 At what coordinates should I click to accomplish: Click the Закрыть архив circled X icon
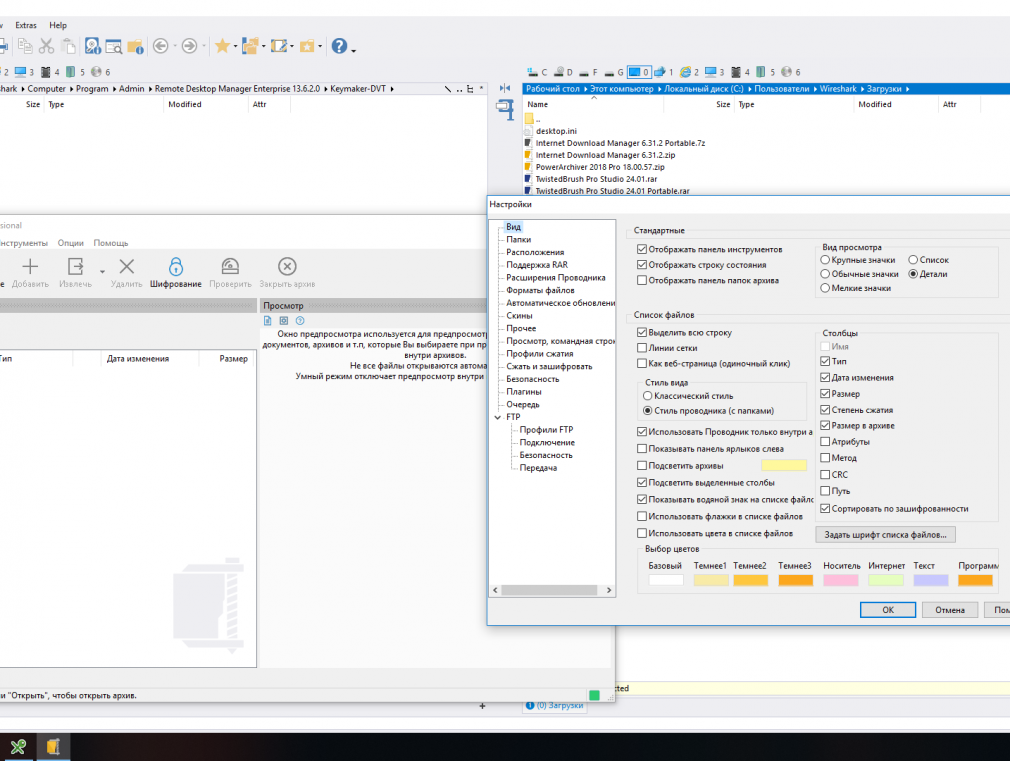point(287,266)
